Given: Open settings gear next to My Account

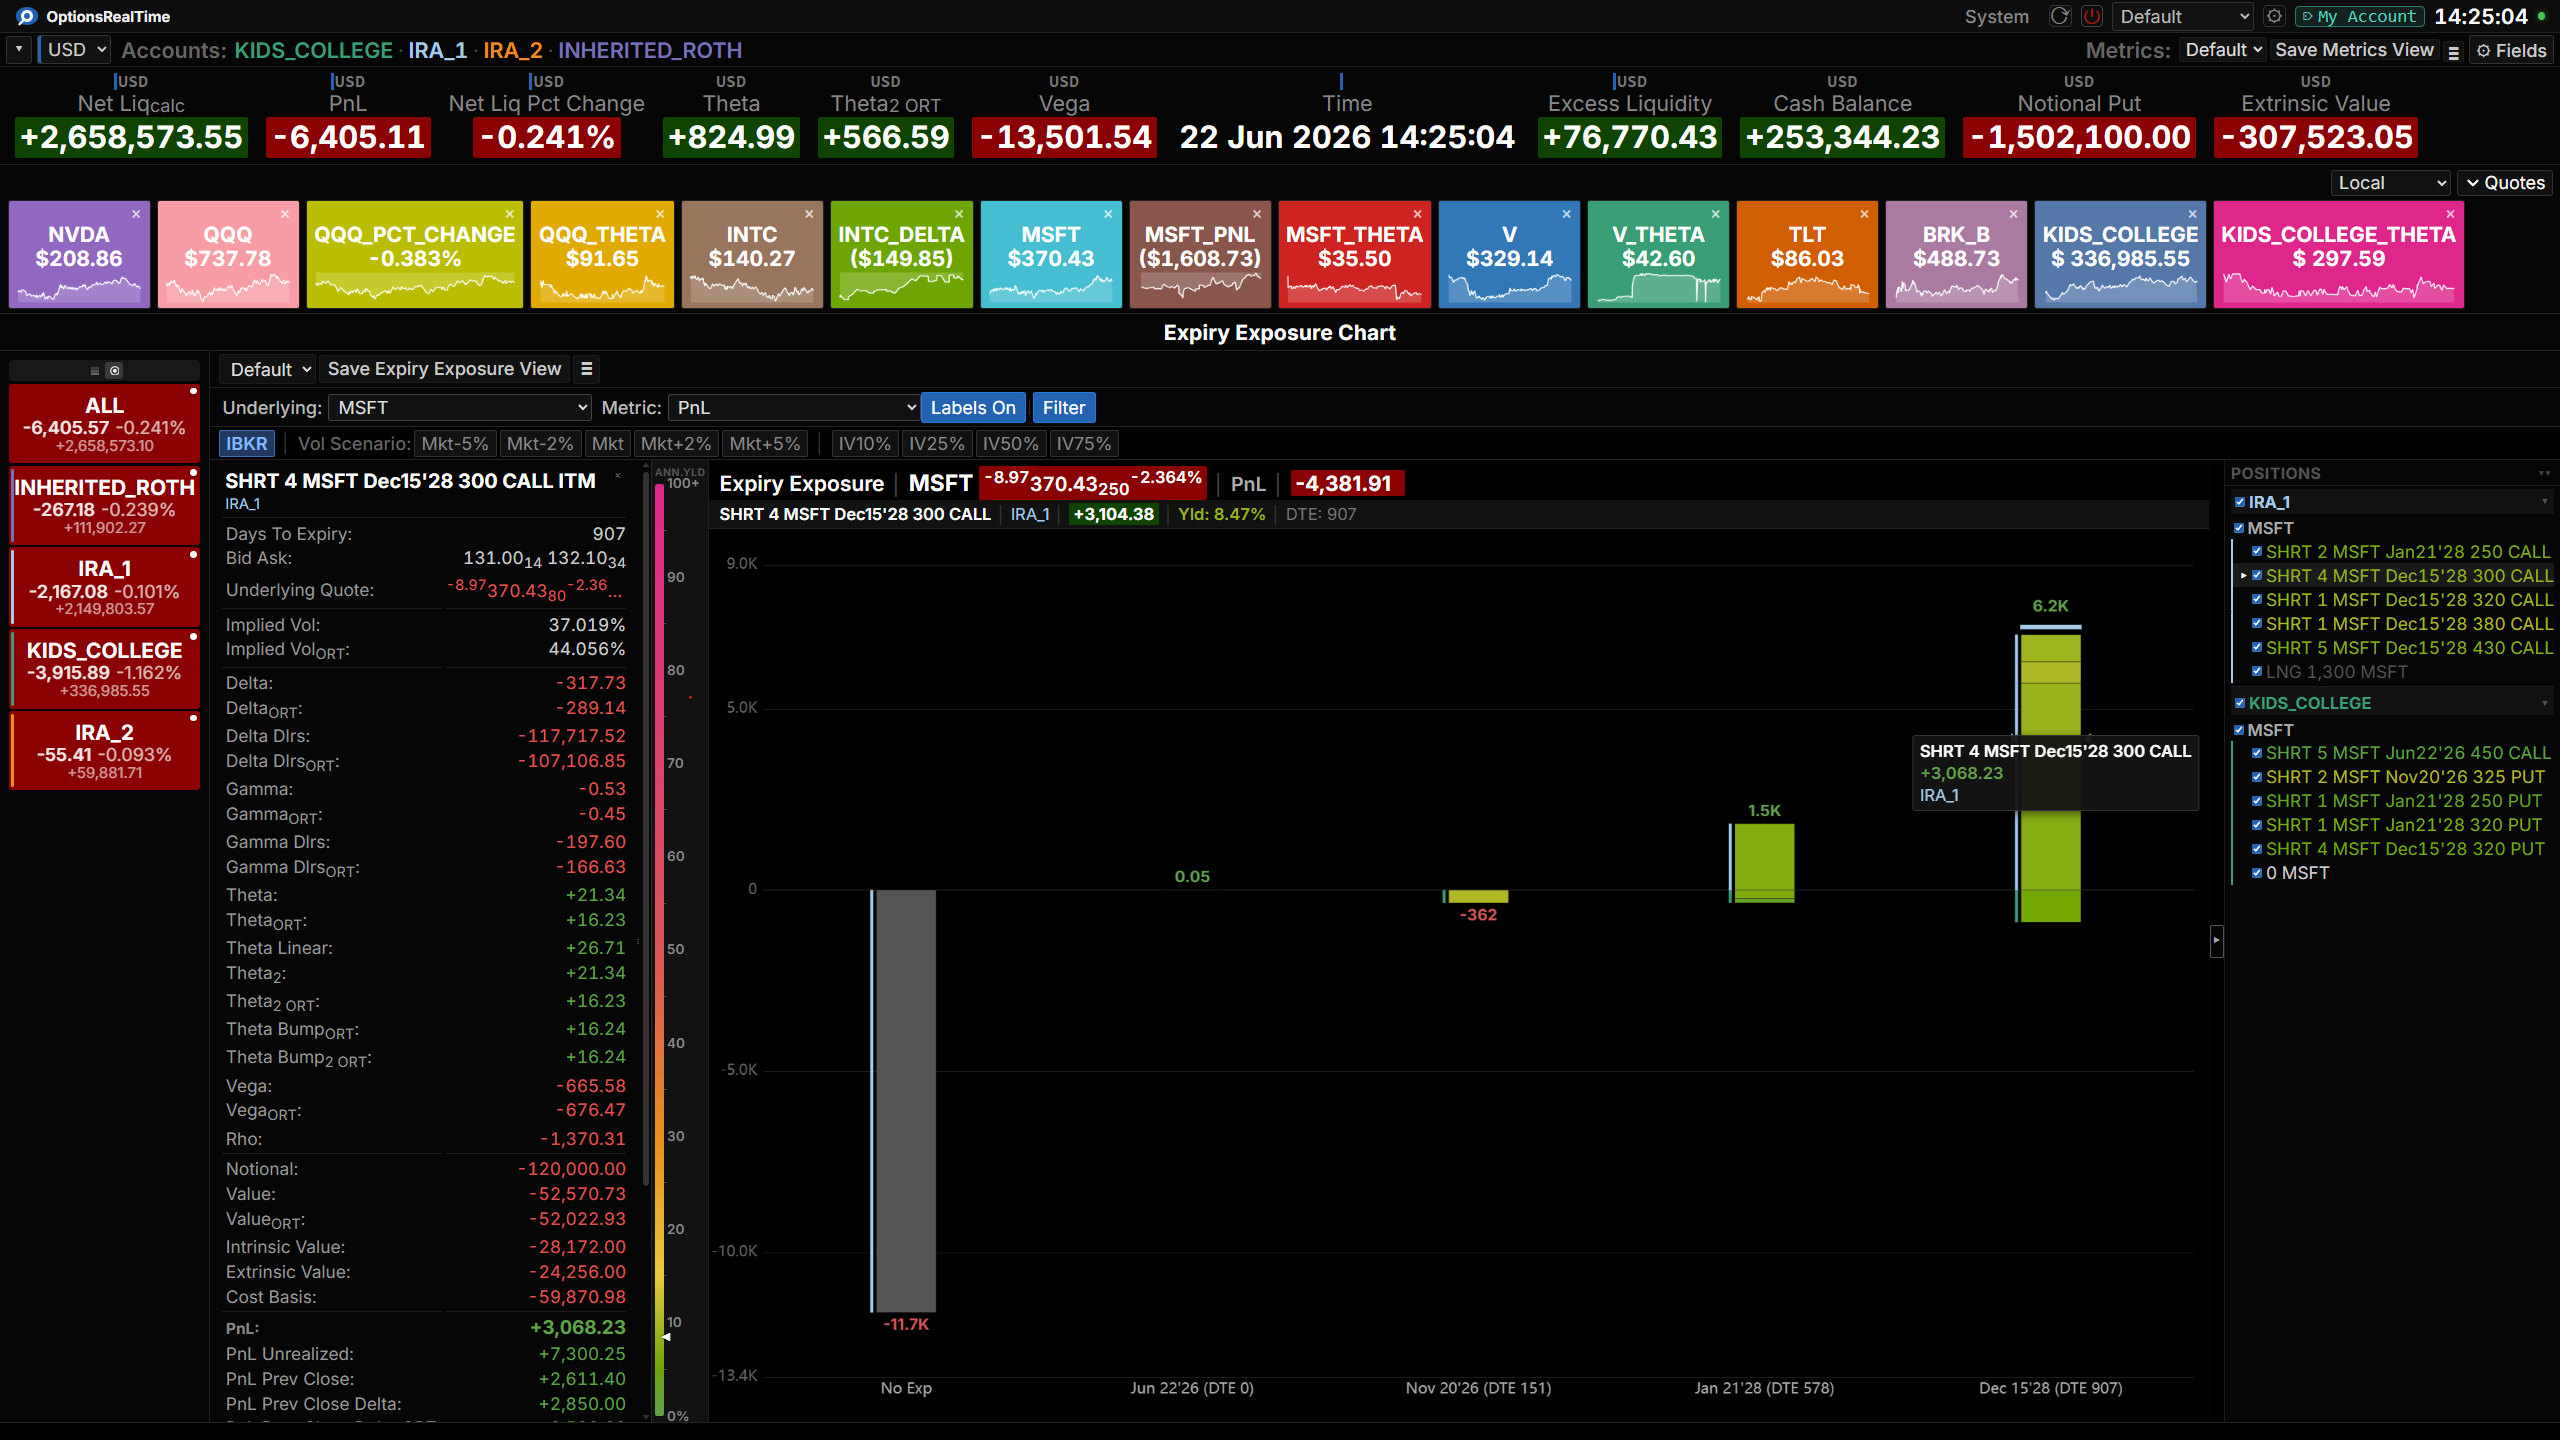Looking at the screenshot, I should 2274,16.
